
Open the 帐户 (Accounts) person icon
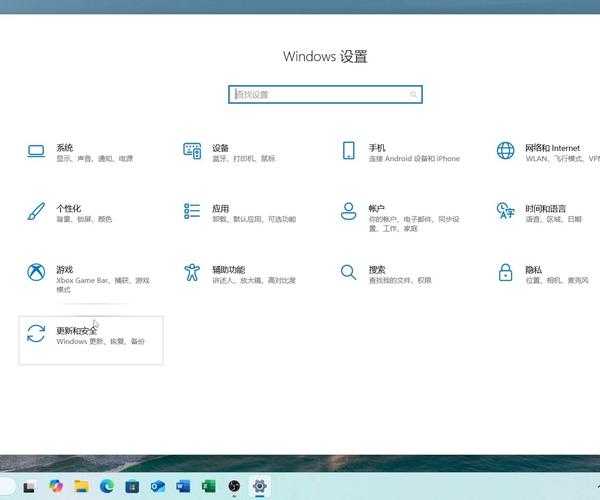point(348,211)
